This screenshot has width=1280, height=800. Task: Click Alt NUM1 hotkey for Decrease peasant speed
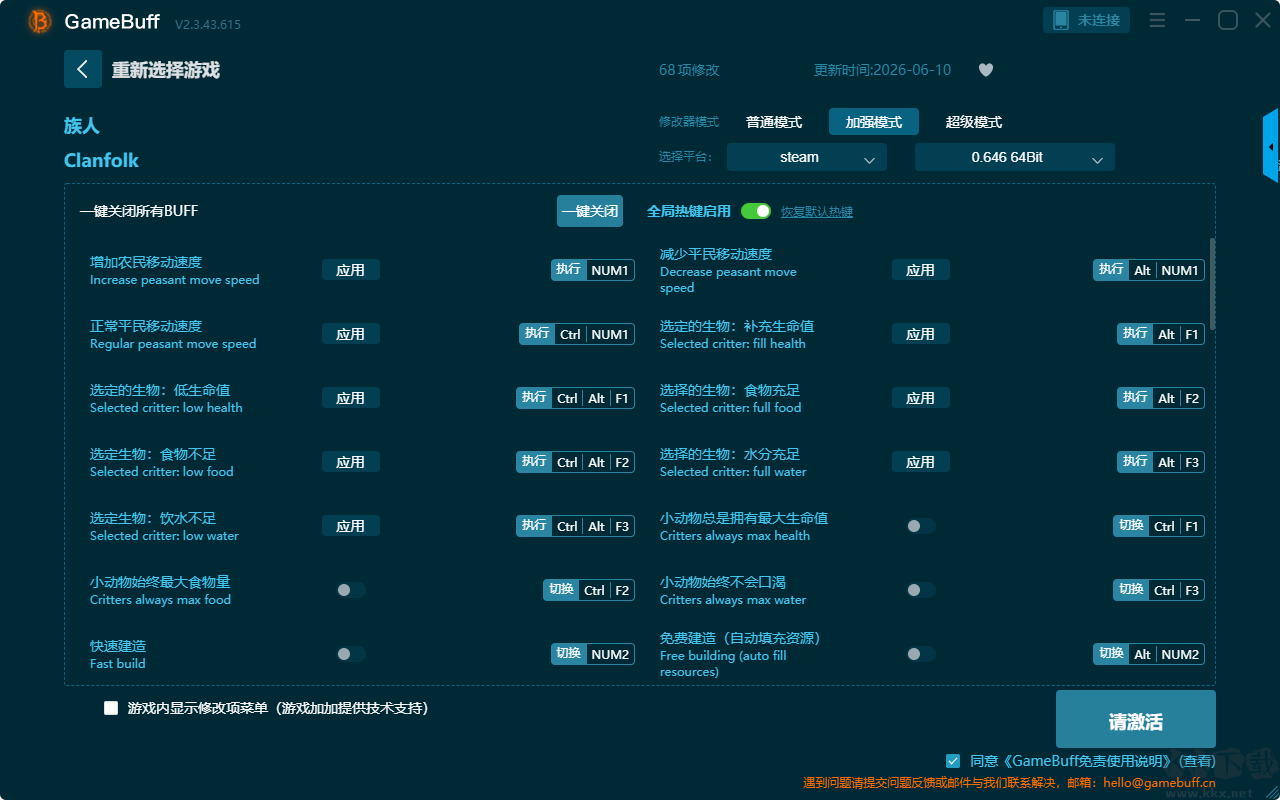(x=1149, y=270)
